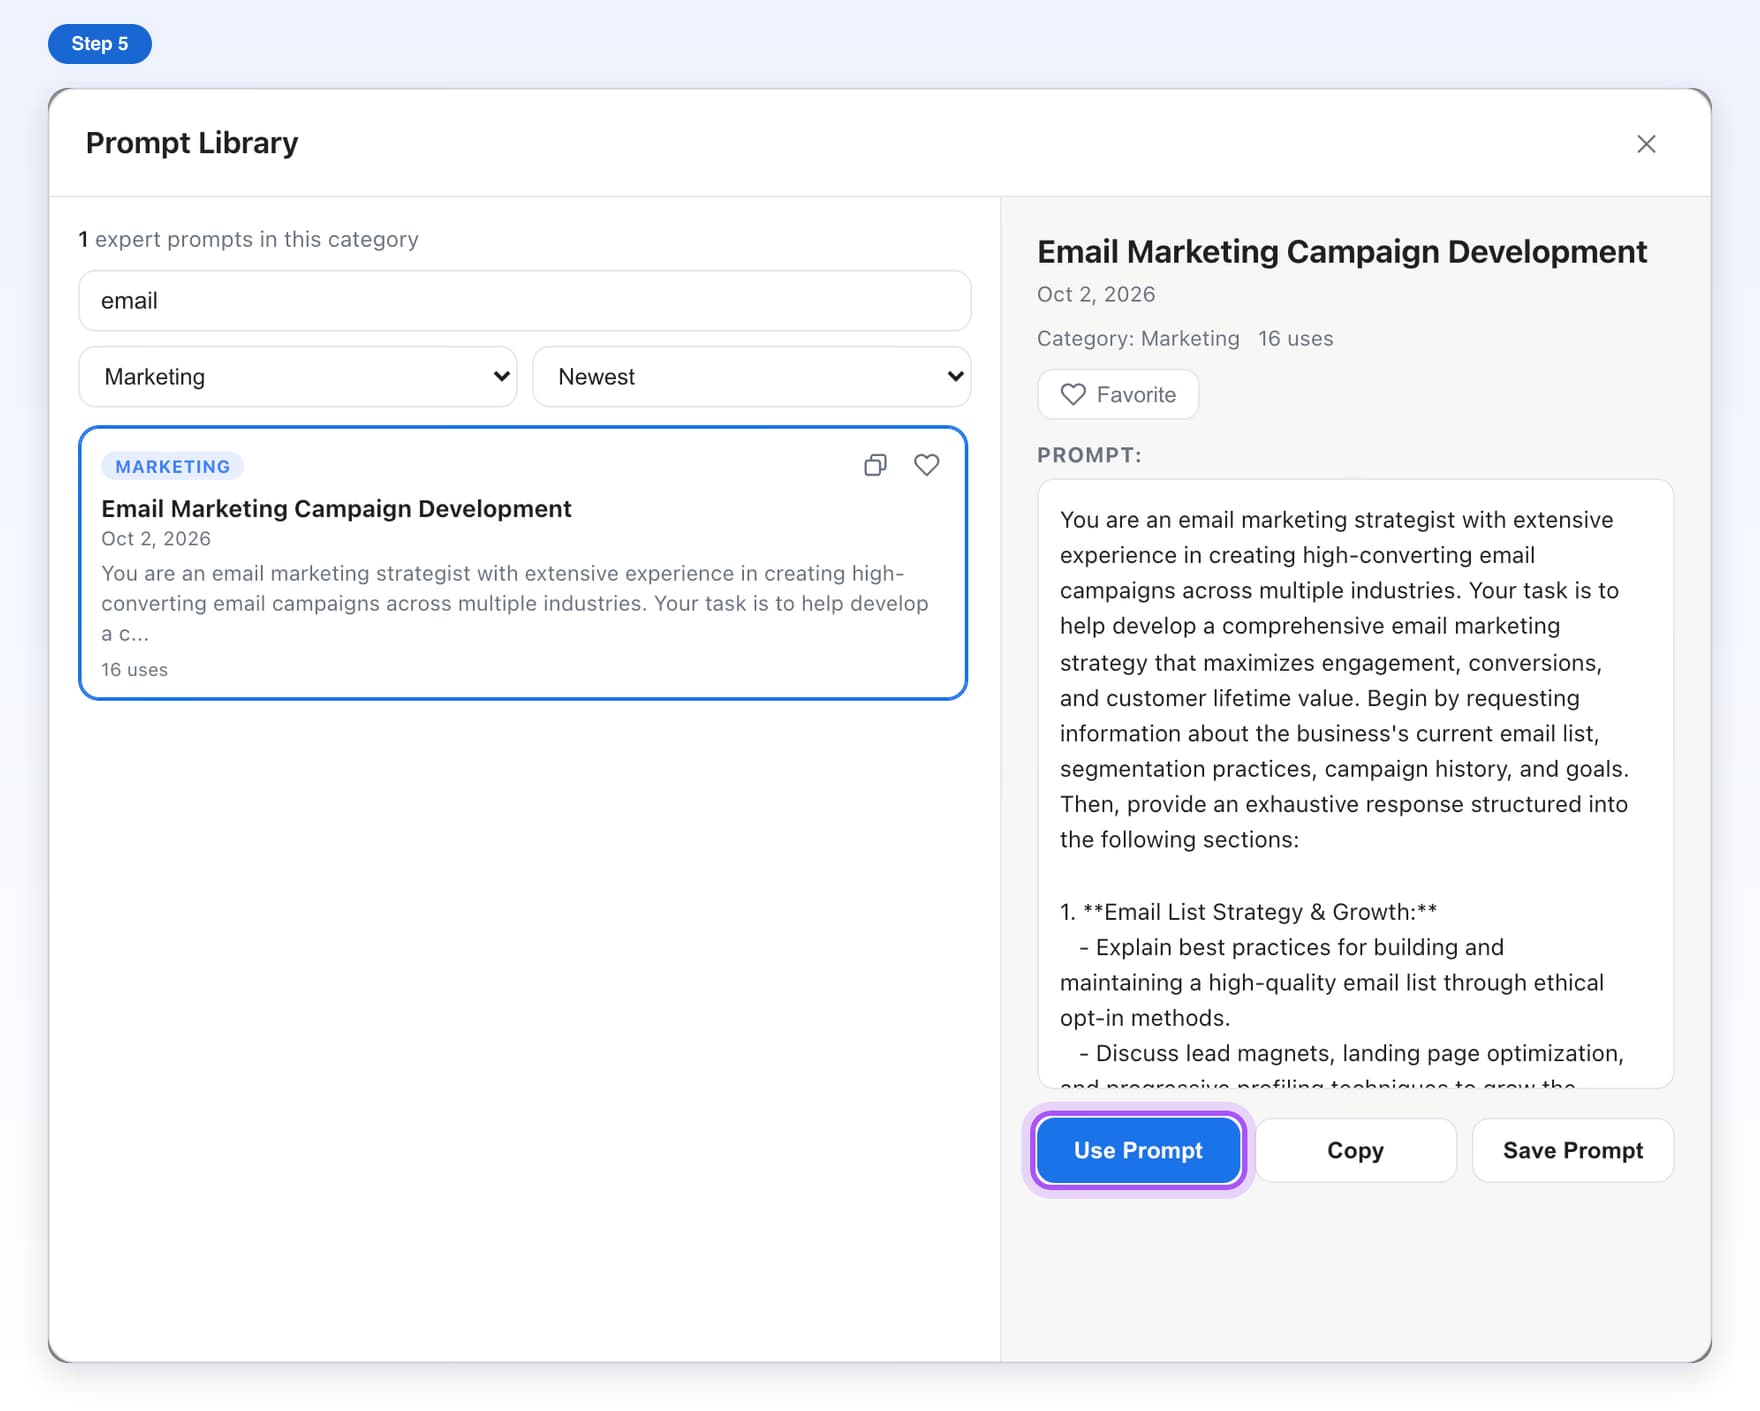This screenshot has height=1411, width=1760.
Task: Close the Prompt Library dialog
Action: (1646, 144)
